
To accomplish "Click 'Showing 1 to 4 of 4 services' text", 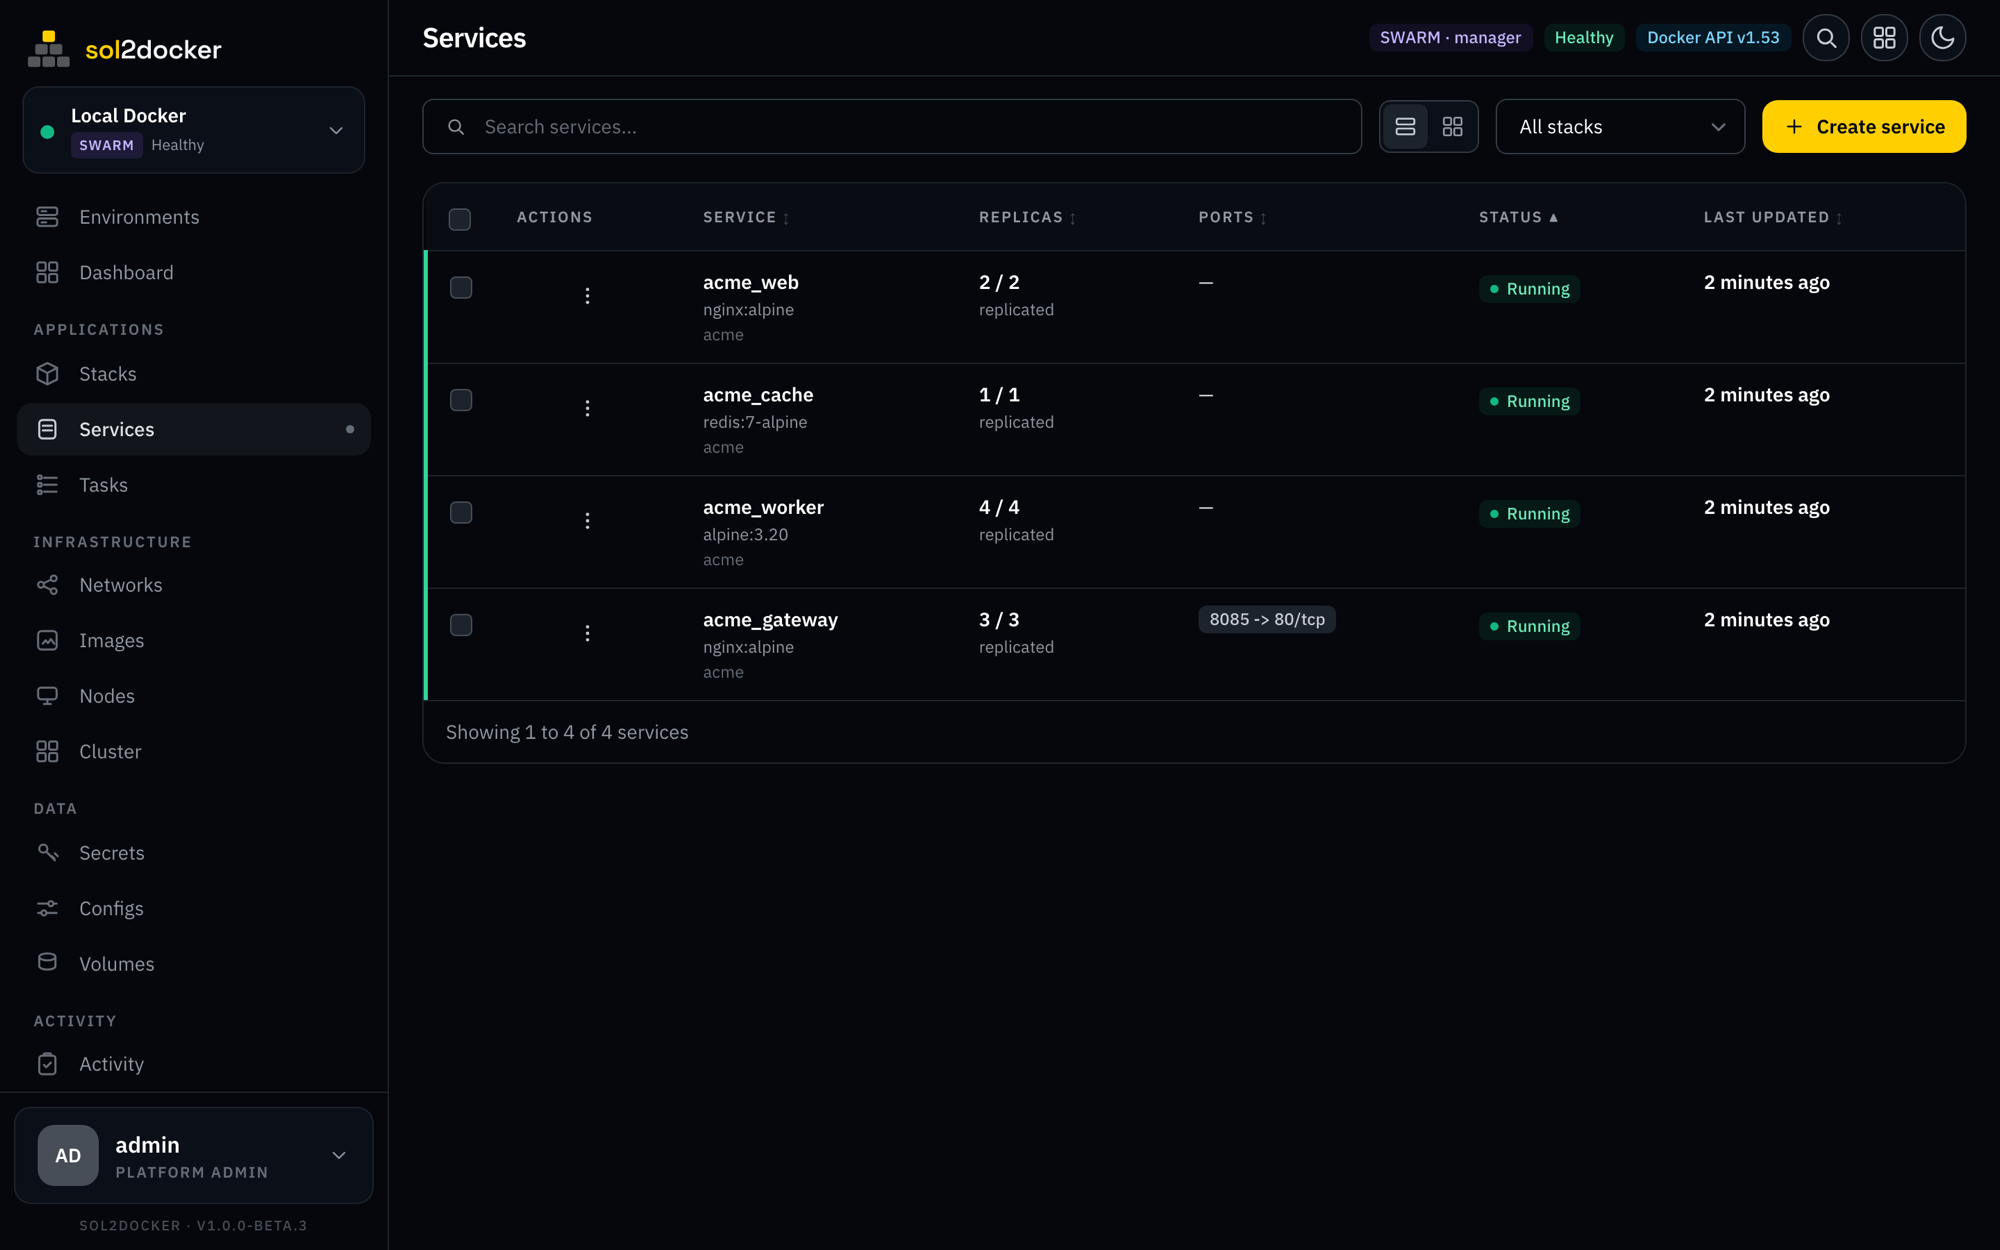I will pyautogui.click(x=567, y=732).
